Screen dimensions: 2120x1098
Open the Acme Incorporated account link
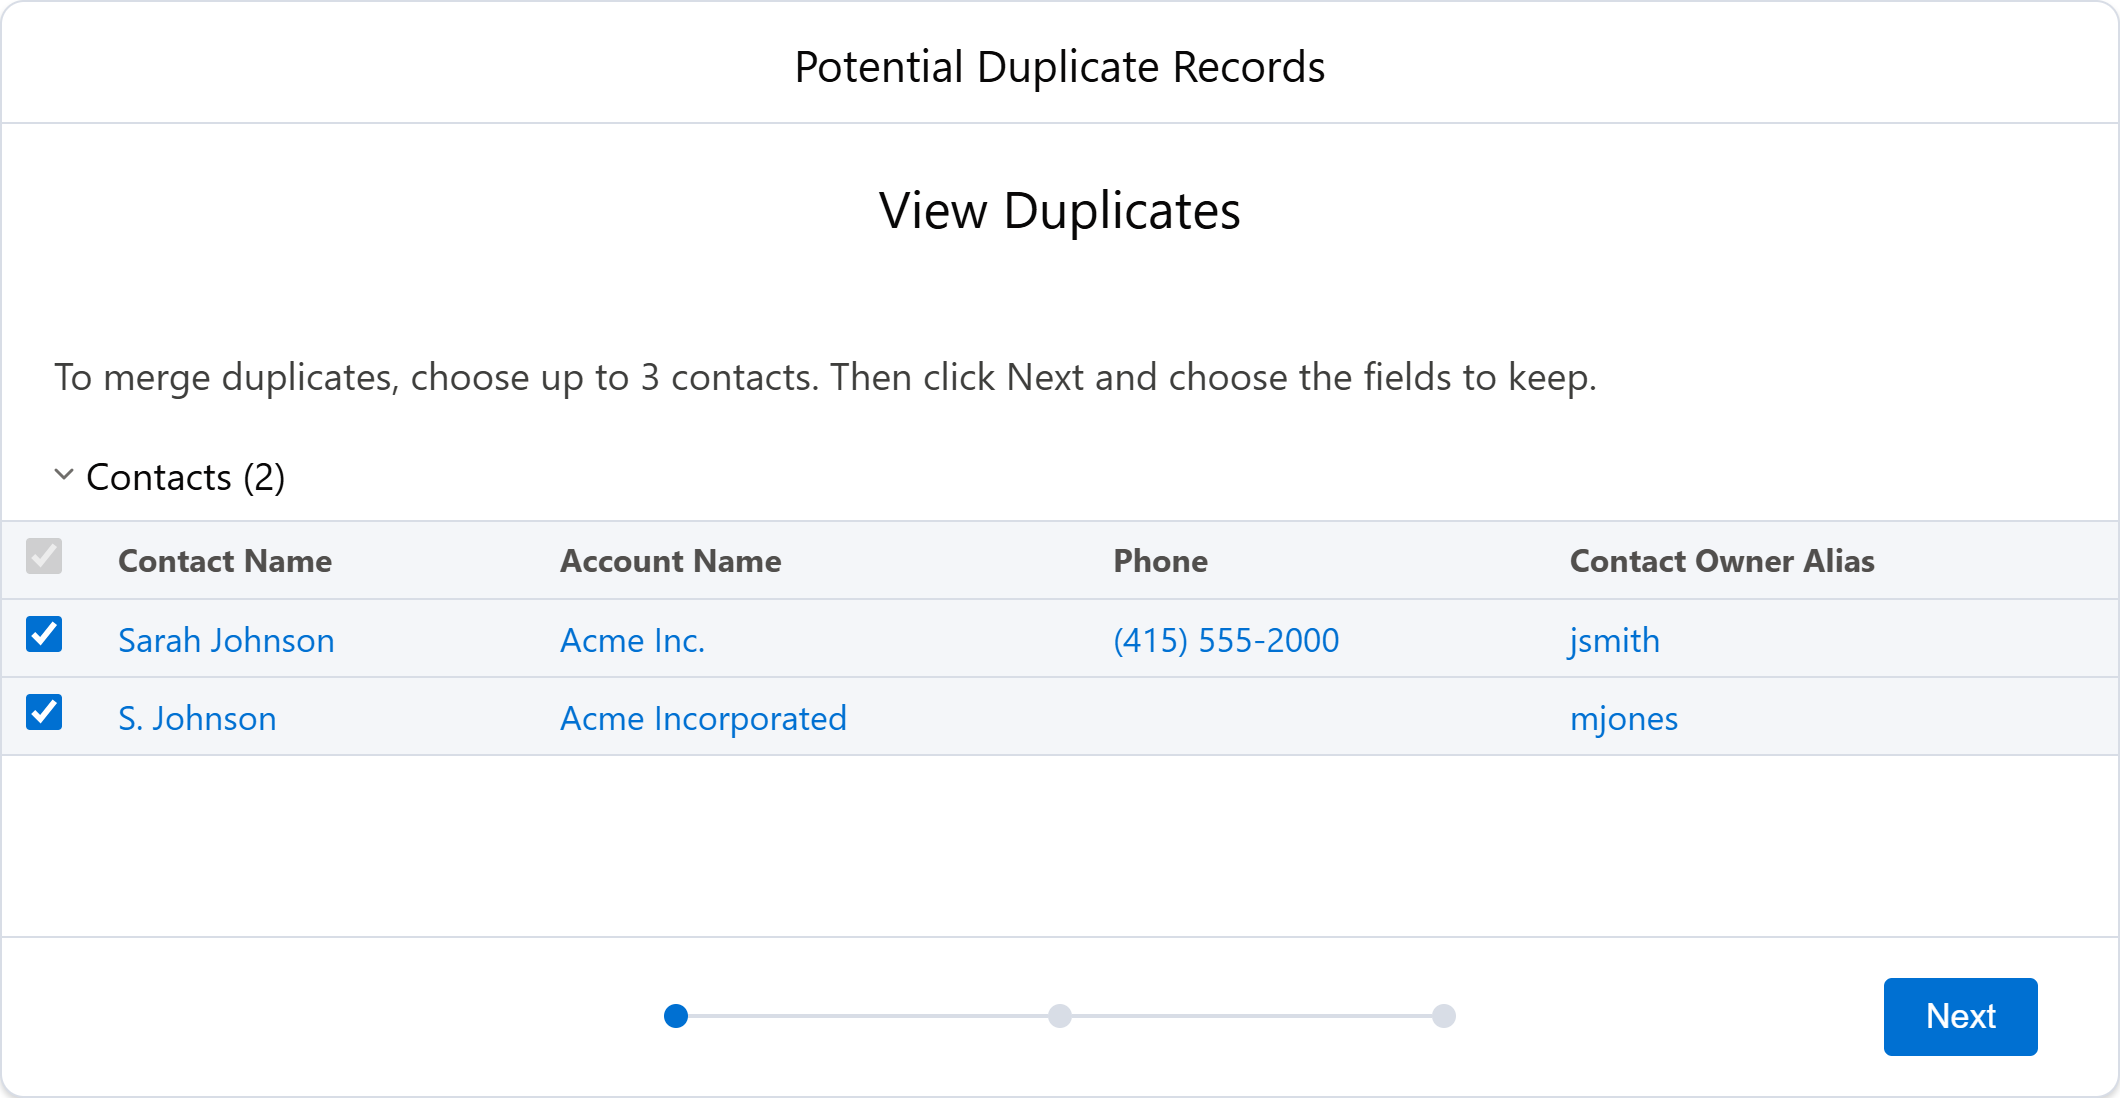pyautogui.click(x=702, y=718)
